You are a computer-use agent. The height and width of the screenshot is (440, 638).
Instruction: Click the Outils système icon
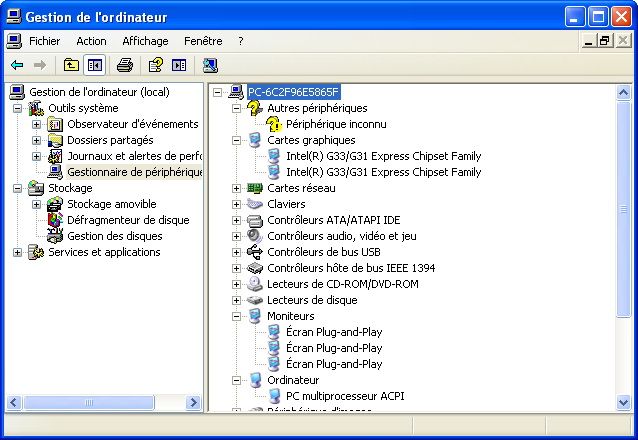tap(36, 108)
